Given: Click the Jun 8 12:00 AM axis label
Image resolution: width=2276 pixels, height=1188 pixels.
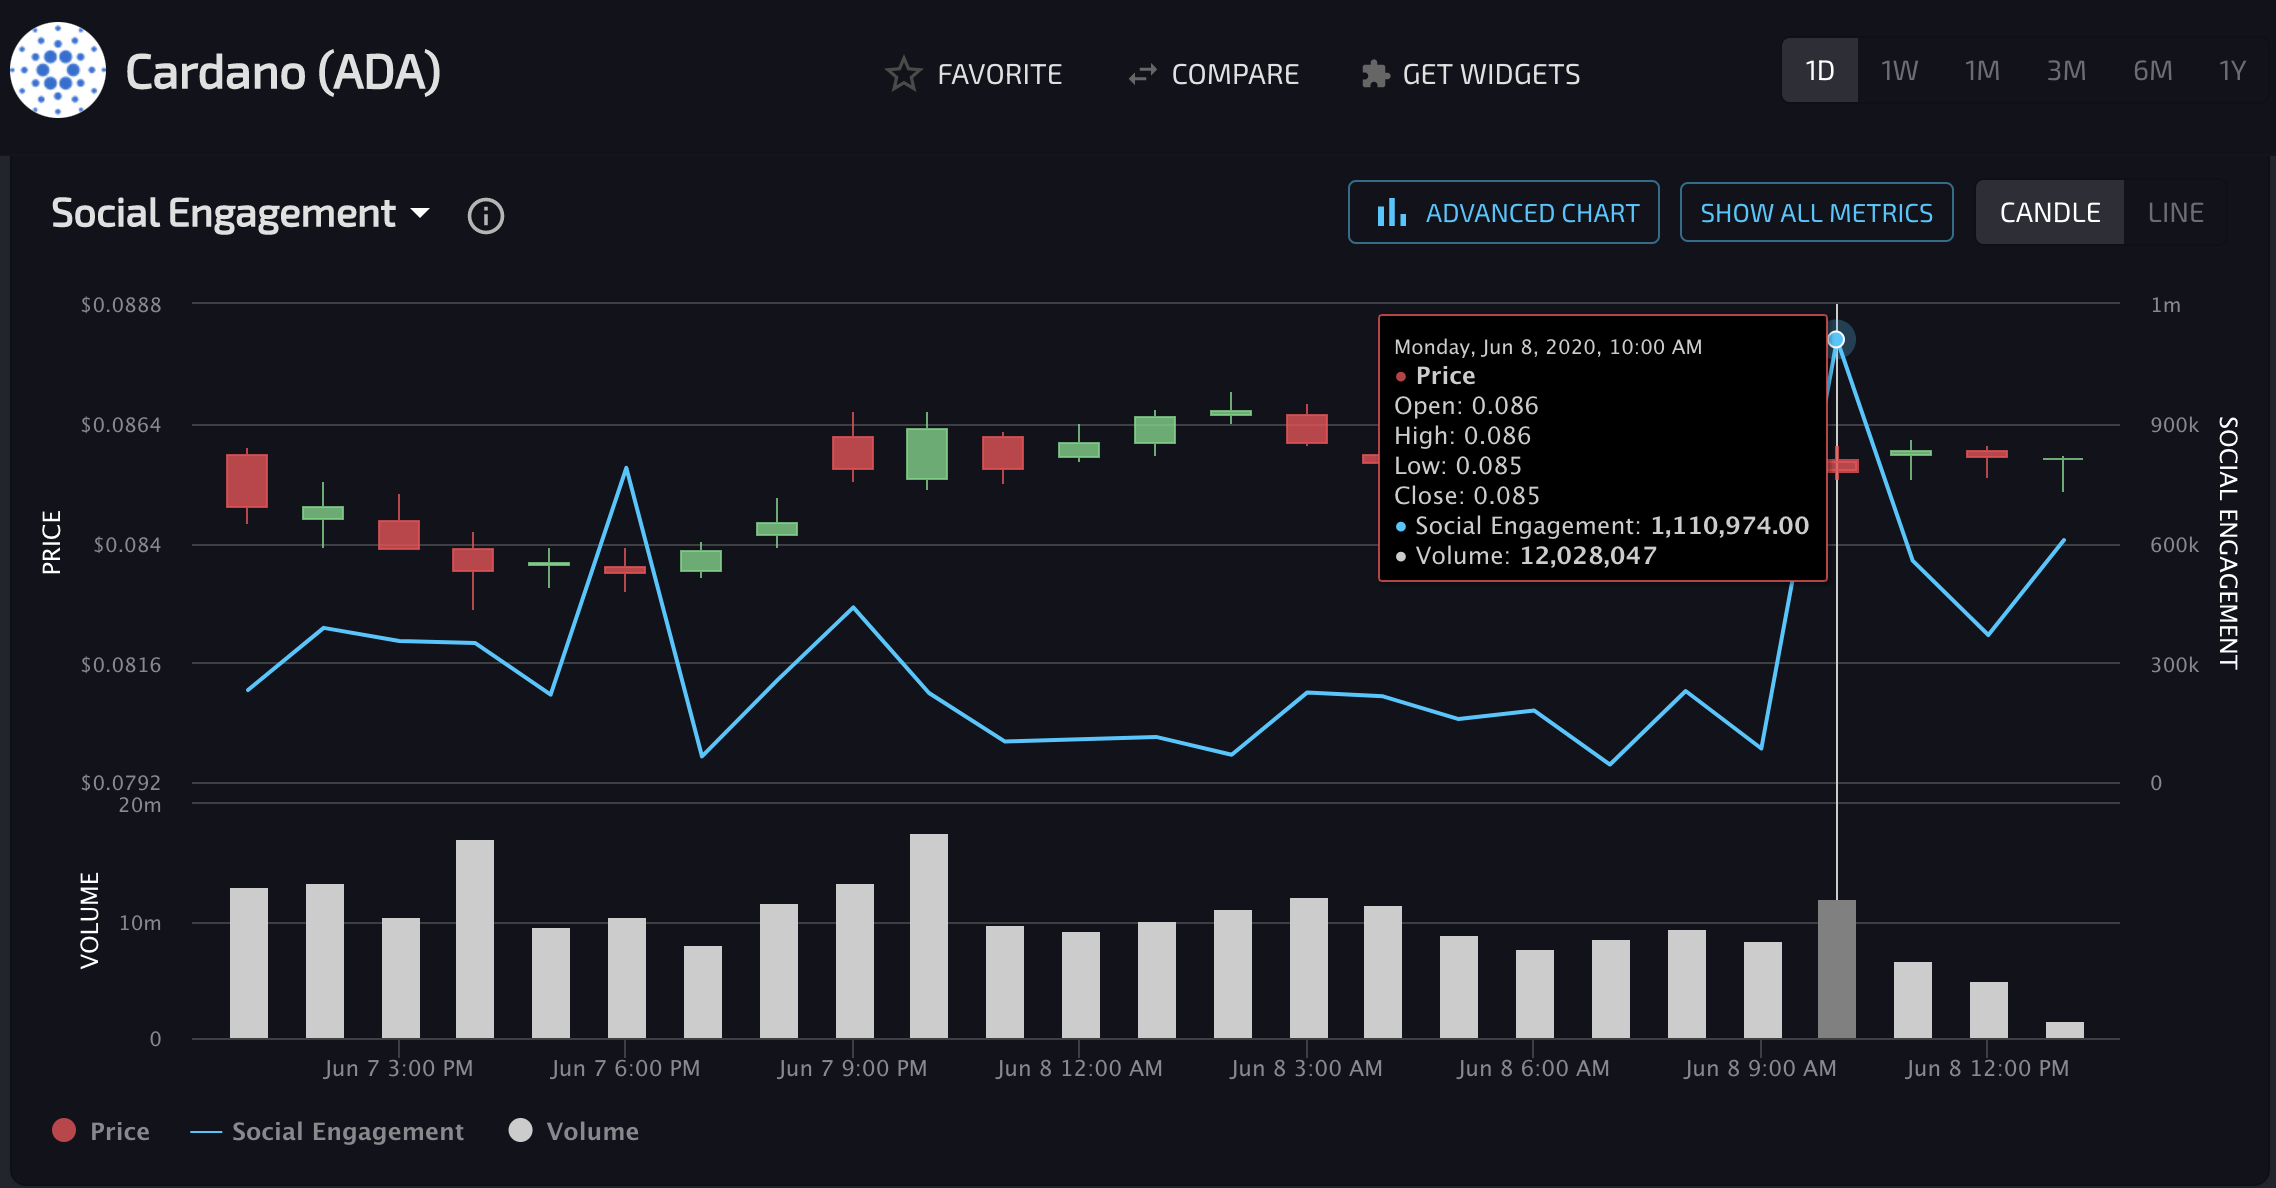Looking at the screenshot, I should pos(1080,1068).
